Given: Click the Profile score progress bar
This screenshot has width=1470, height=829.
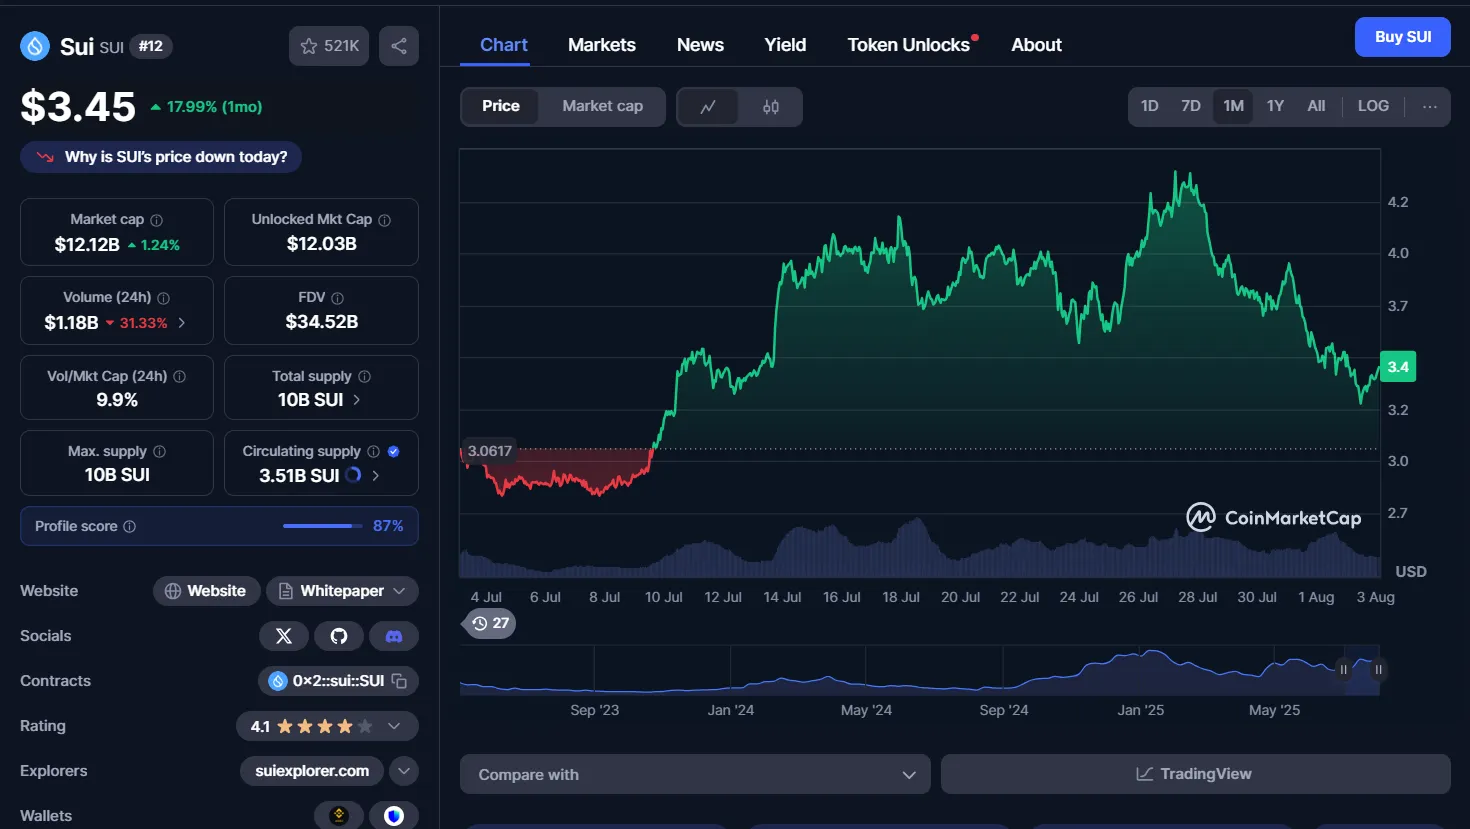Looking at the screenshot, I should [x=323, y=526].
